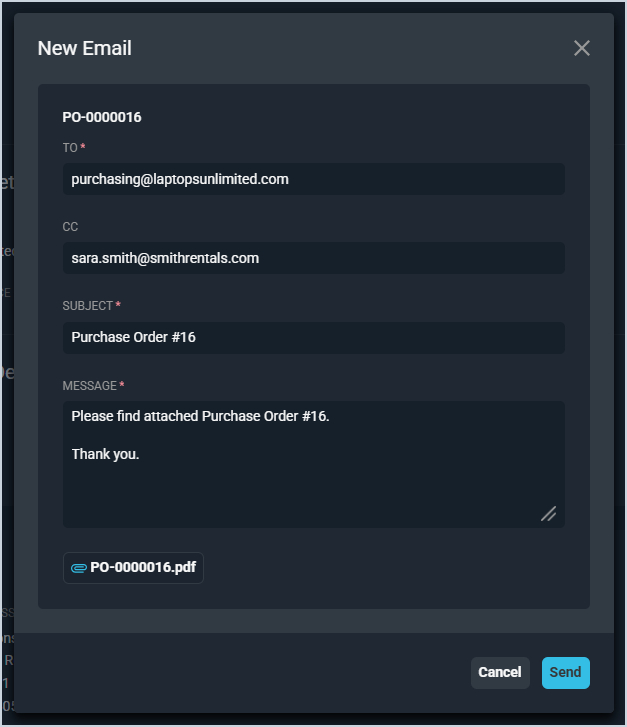Screen dimensions: 627x727
Task: Click the PO-0000016 heading text
Action: [102, 117]
